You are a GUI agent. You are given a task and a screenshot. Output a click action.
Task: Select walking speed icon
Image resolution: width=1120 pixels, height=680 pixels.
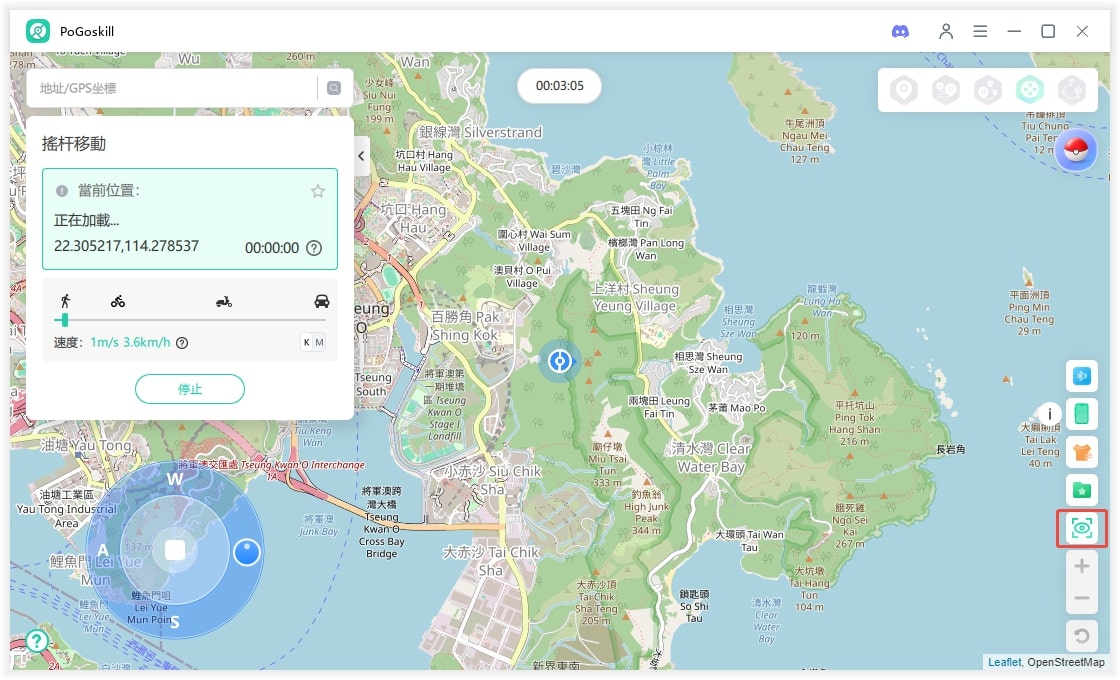(x=66, y=301)
